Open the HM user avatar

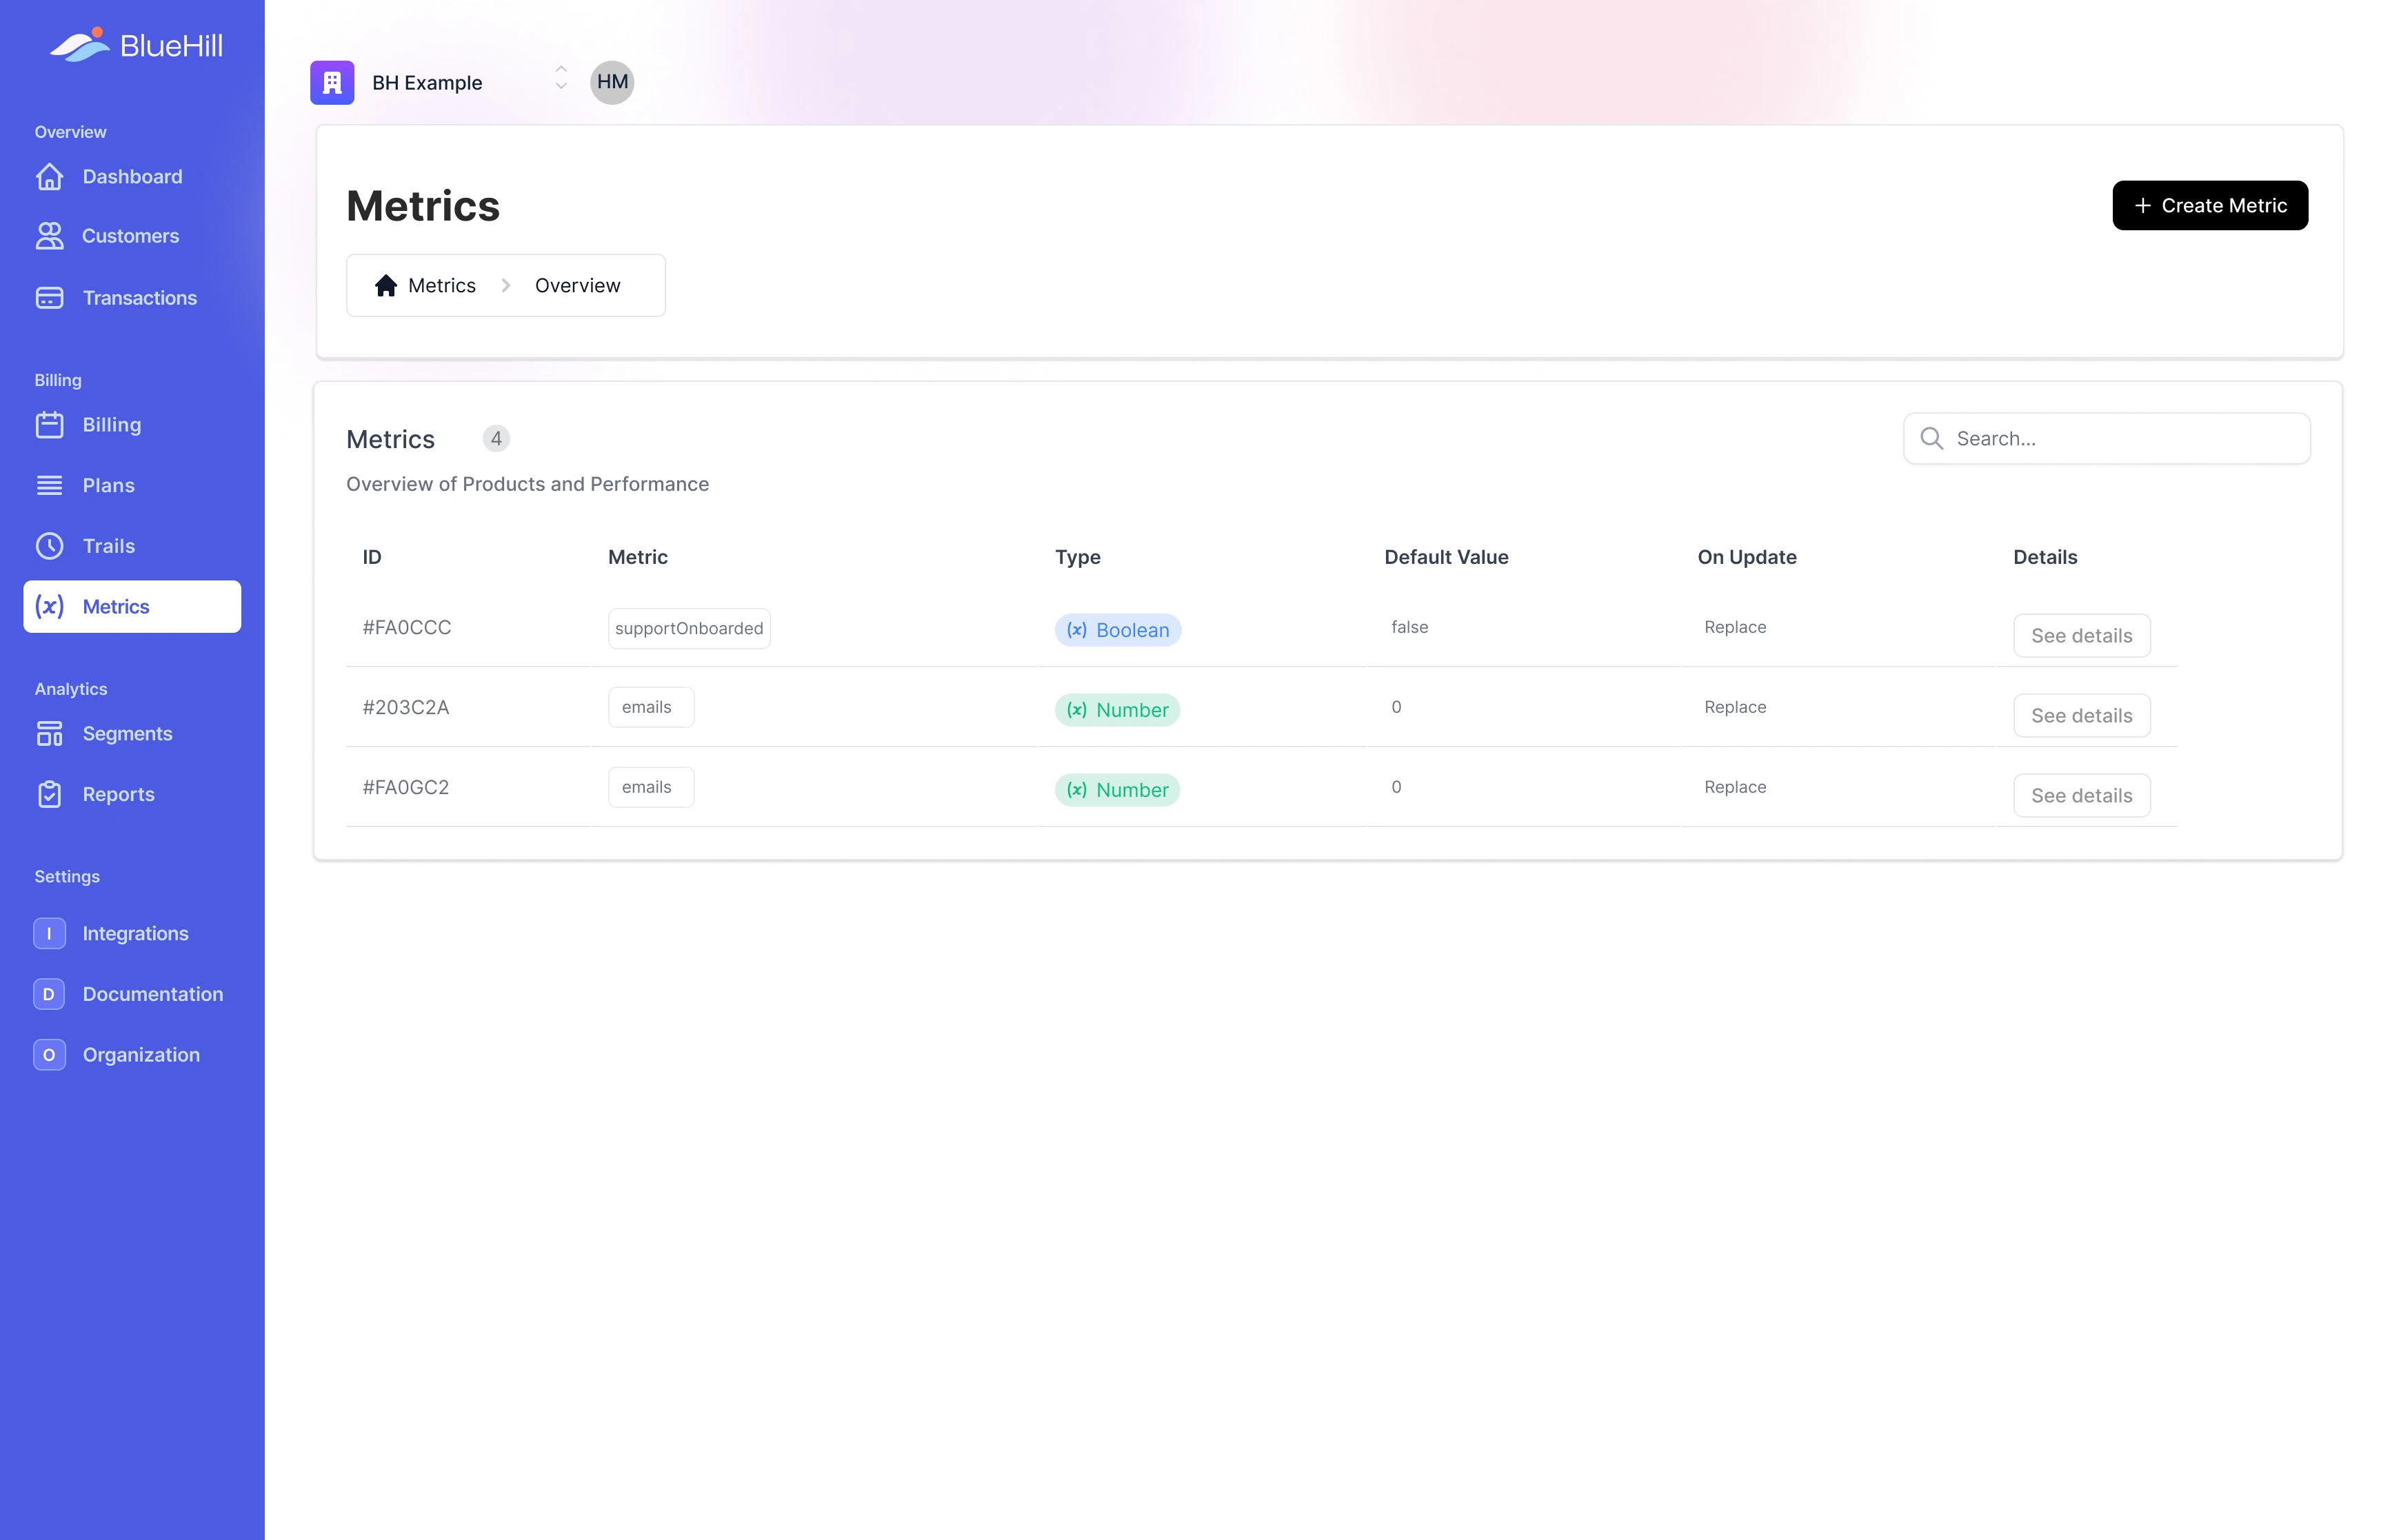point(612,82)
